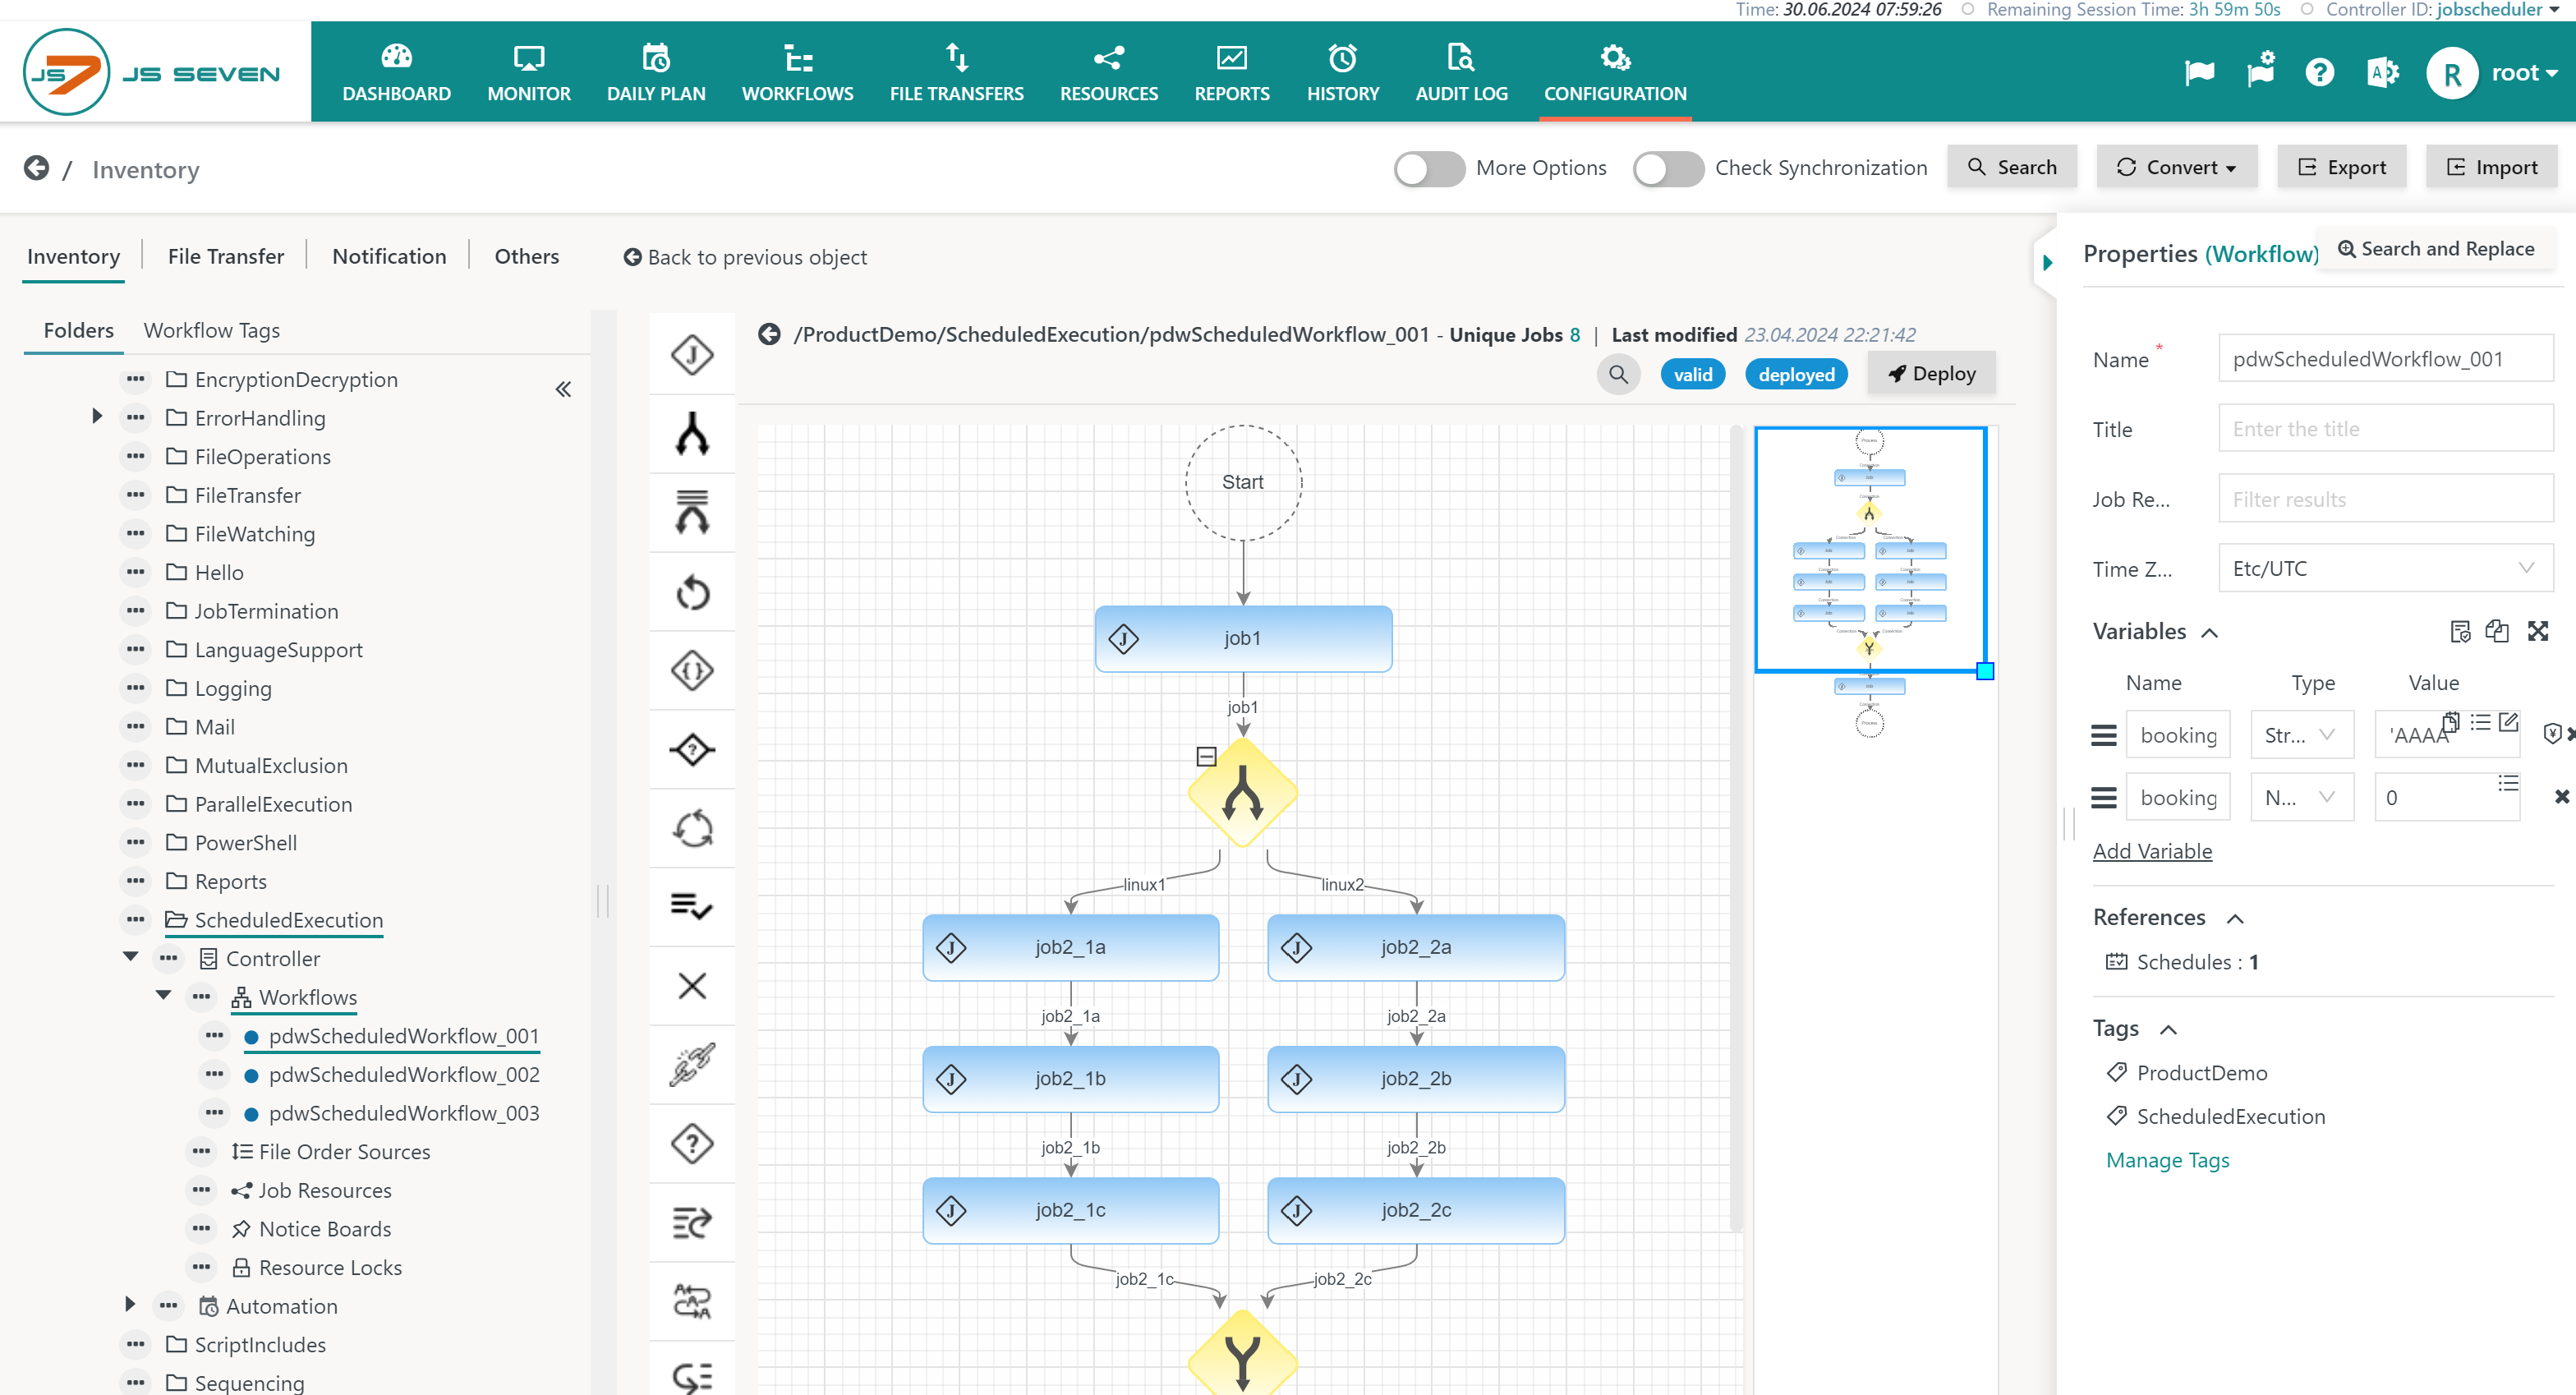Select the Job instruction icon in palette

pos(692,354)
